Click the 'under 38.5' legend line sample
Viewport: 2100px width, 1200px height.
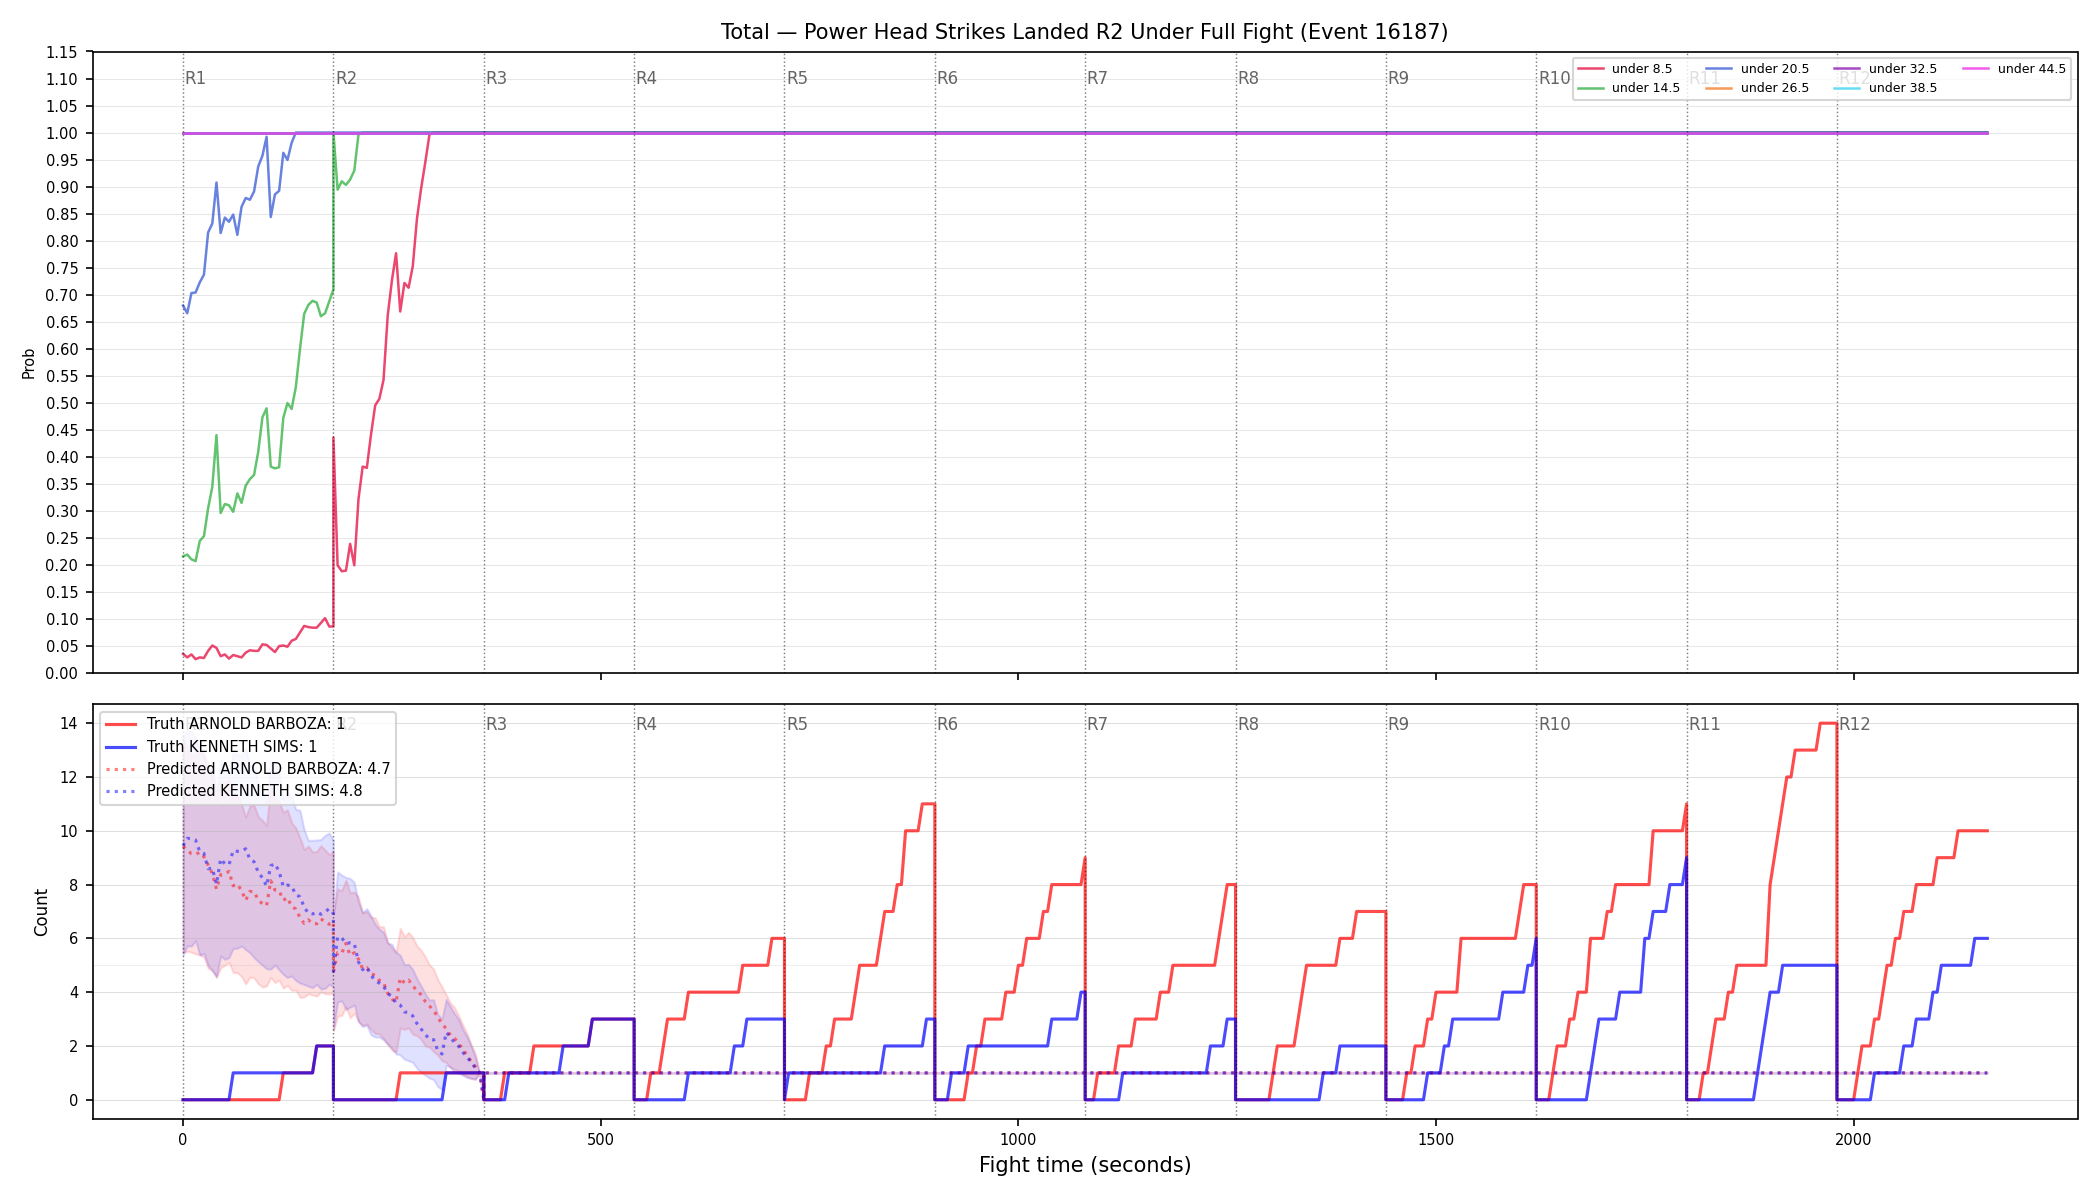pos(1847,88)
